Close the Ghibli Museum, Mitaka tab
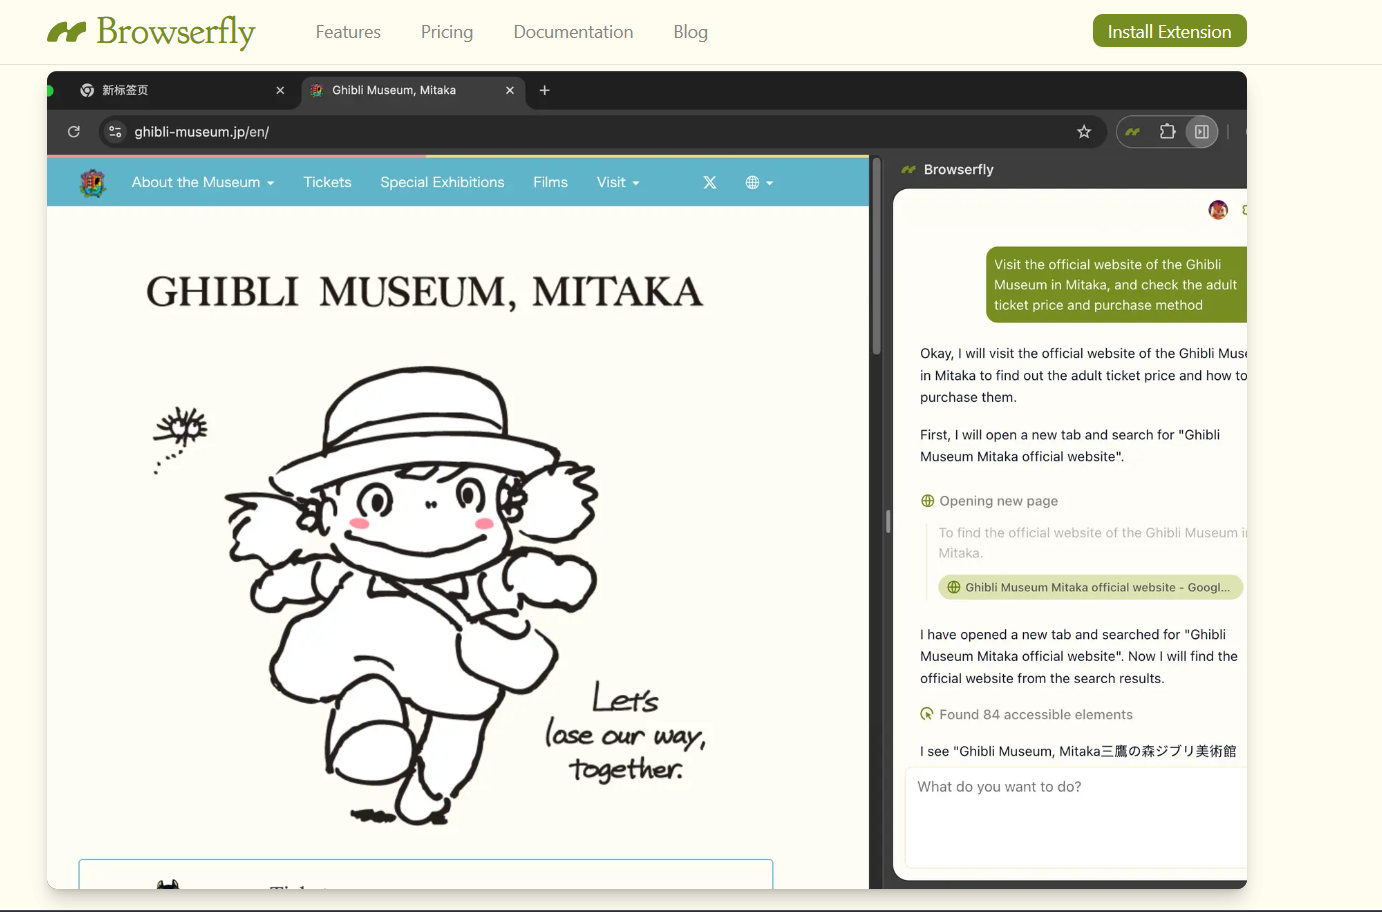1382x912 pixels. (x=510, y=90)
